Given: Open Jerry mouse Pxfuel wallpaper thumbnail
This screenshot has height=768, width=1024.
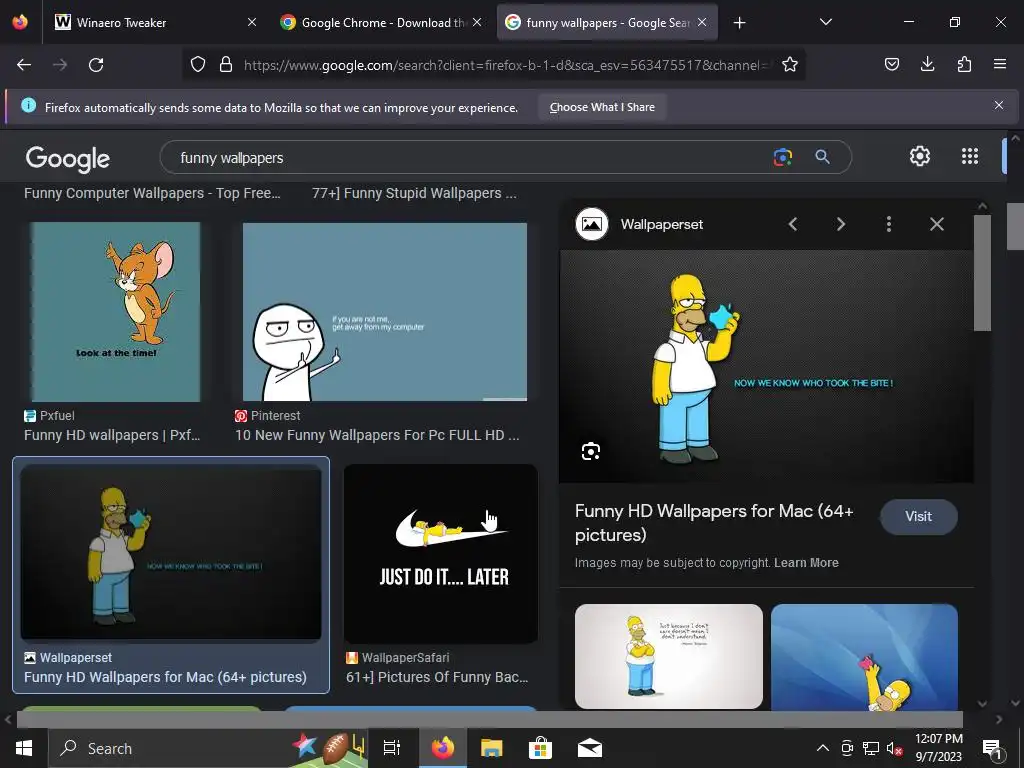Looking at the screenshot, I should [x=115, y=312].
